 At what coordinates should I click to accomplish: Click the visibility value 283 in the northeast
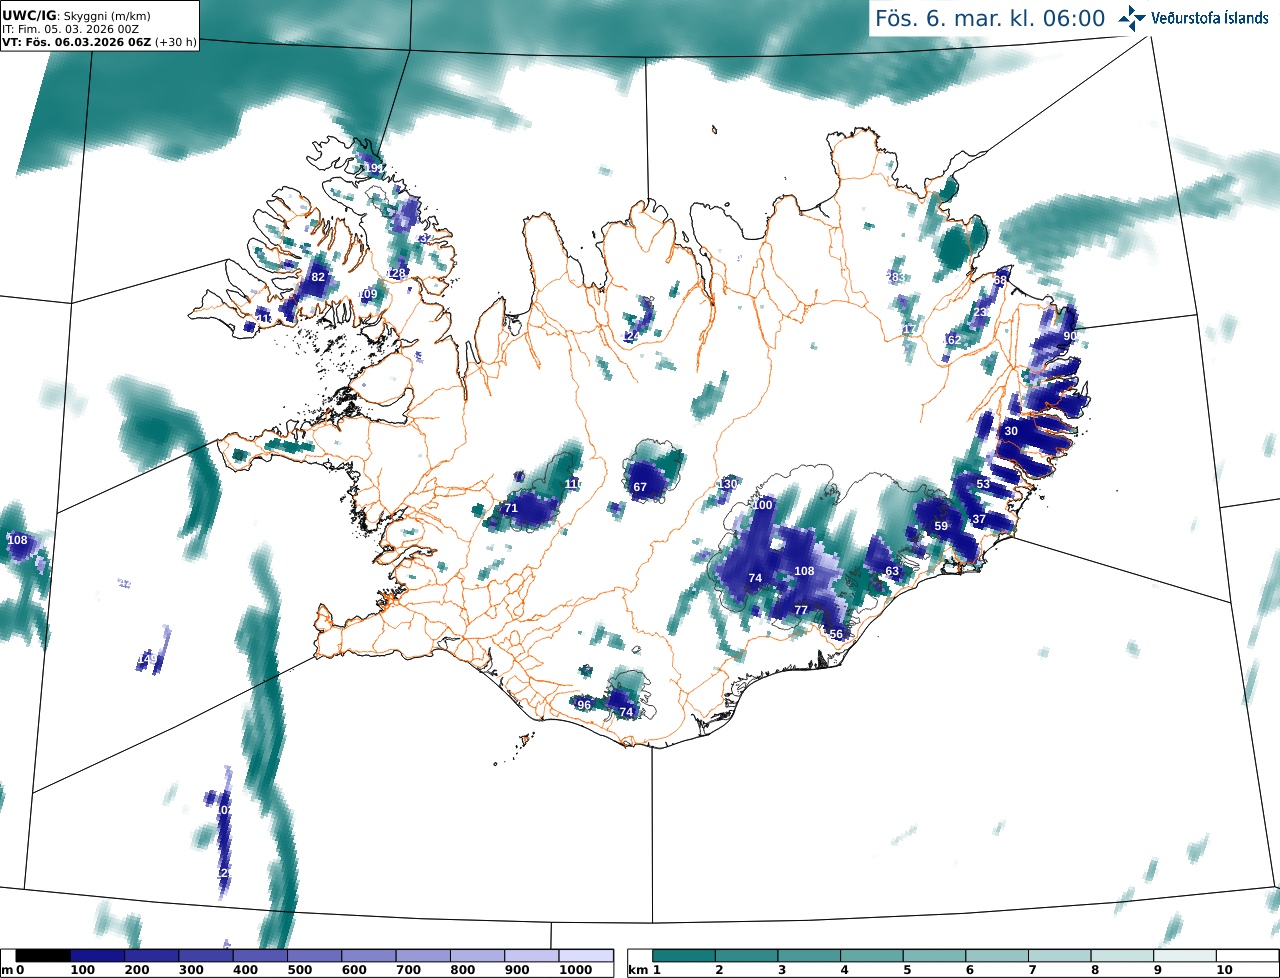point(895,277)
